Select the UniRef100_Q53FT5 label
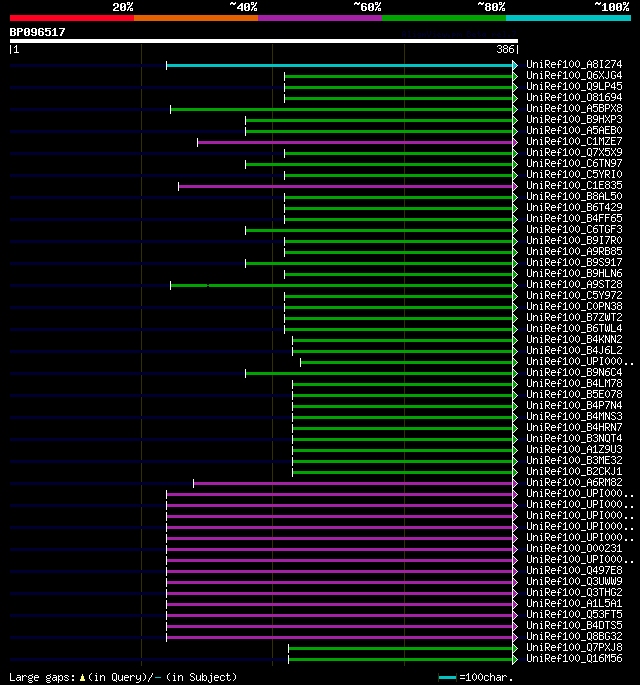The width and height of the screenshot is (640, 685). (x=574, y=614)
